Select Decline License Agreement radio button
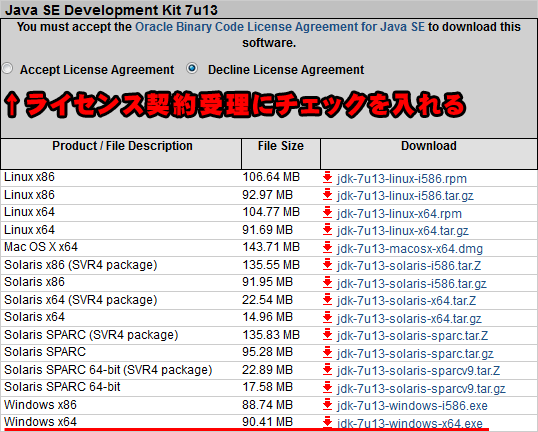The height and width of the screenshot is (432, 538). coord(192,68)
